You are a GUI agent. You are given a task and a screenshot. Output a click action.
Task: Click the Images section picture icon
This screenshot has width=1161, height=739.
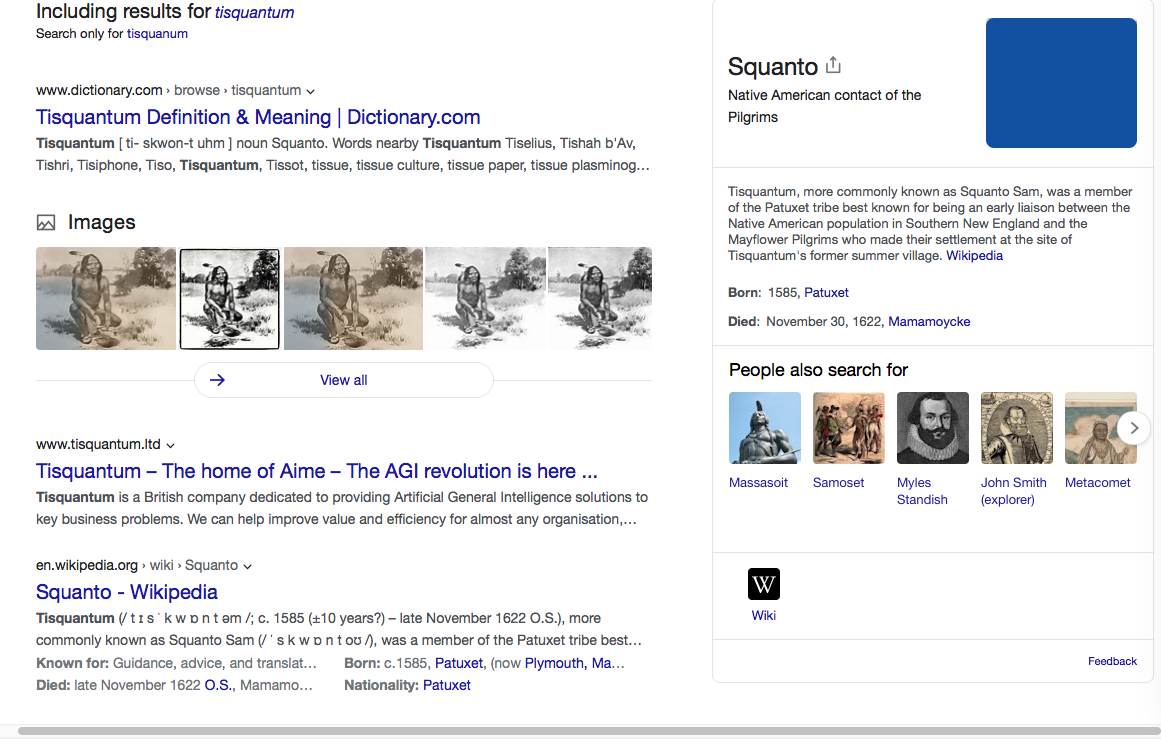click(x=46, y=222)
